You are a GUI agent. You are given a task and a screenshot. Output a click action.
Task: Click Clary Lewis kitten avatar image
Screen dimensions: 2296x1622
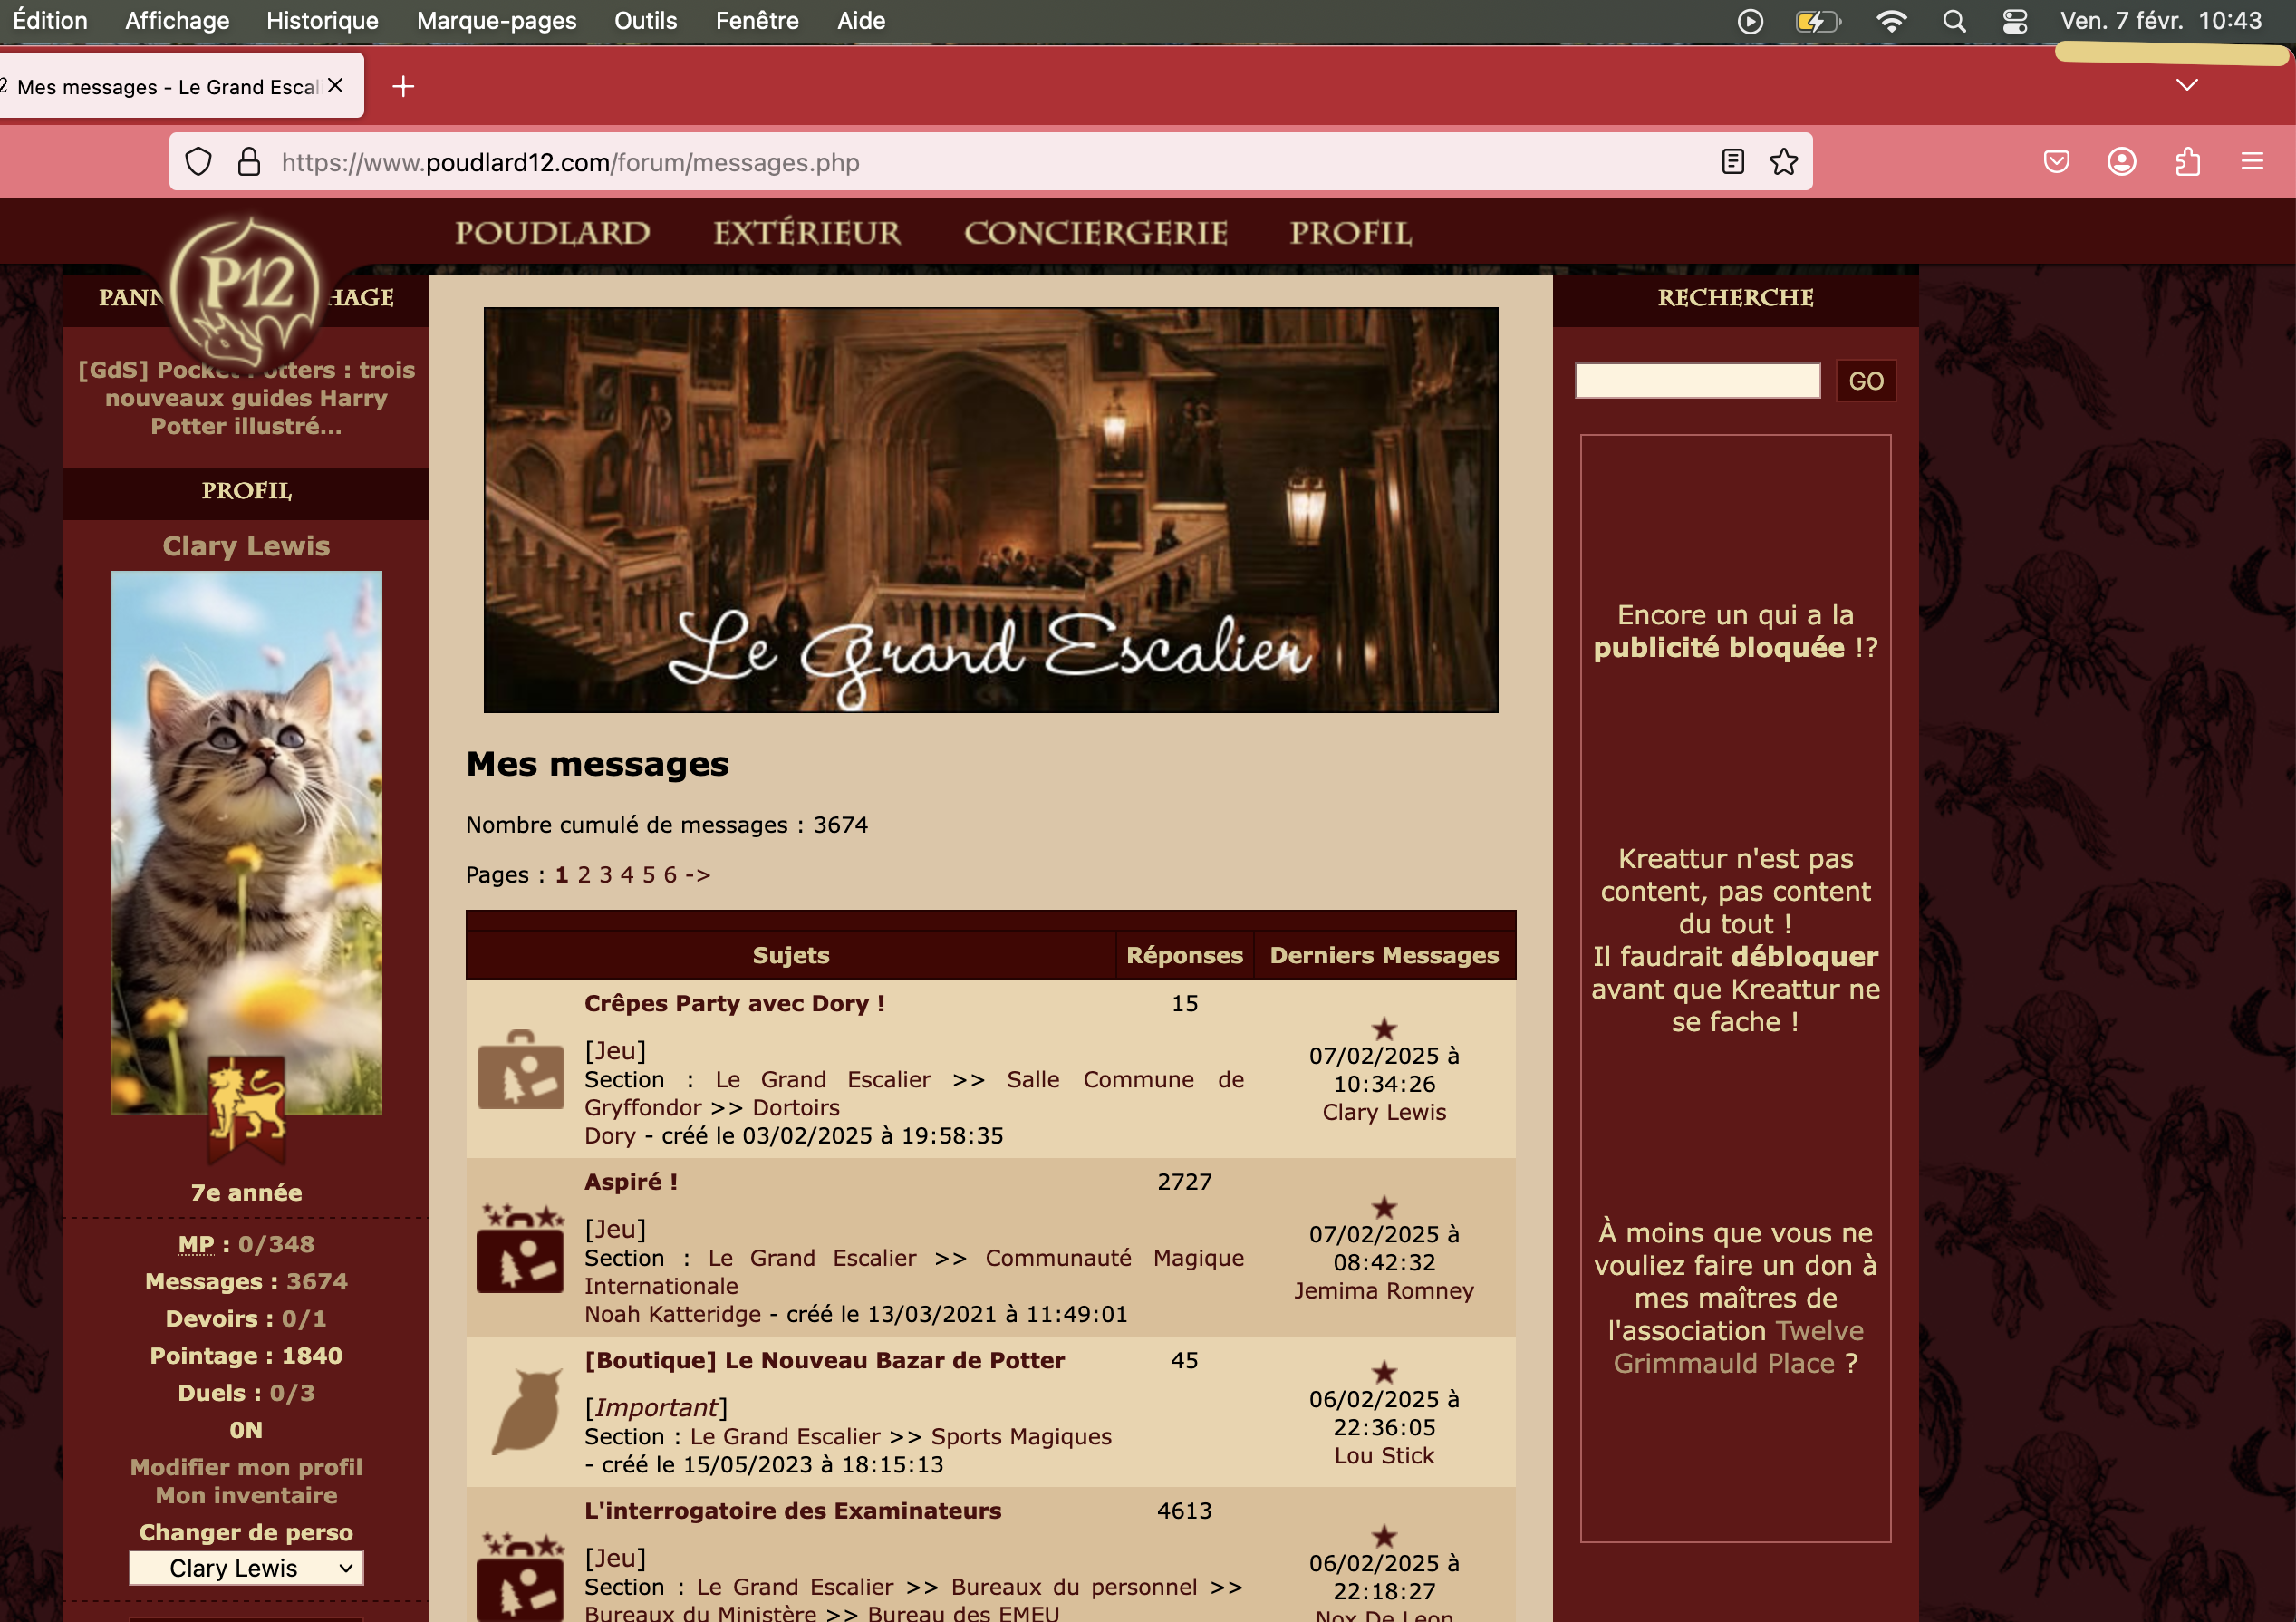[x=246, y=840]
